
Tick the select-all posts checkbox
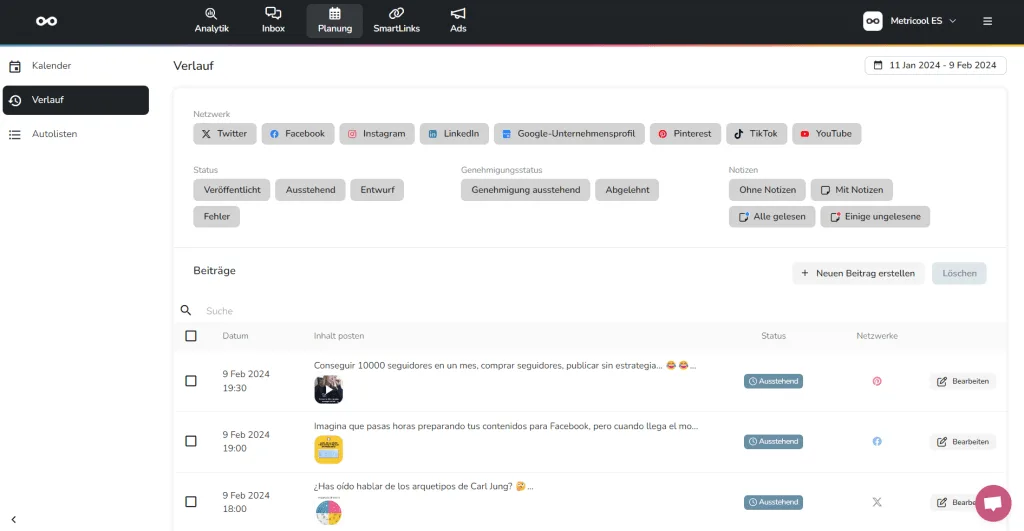click(x=191, y=336)
